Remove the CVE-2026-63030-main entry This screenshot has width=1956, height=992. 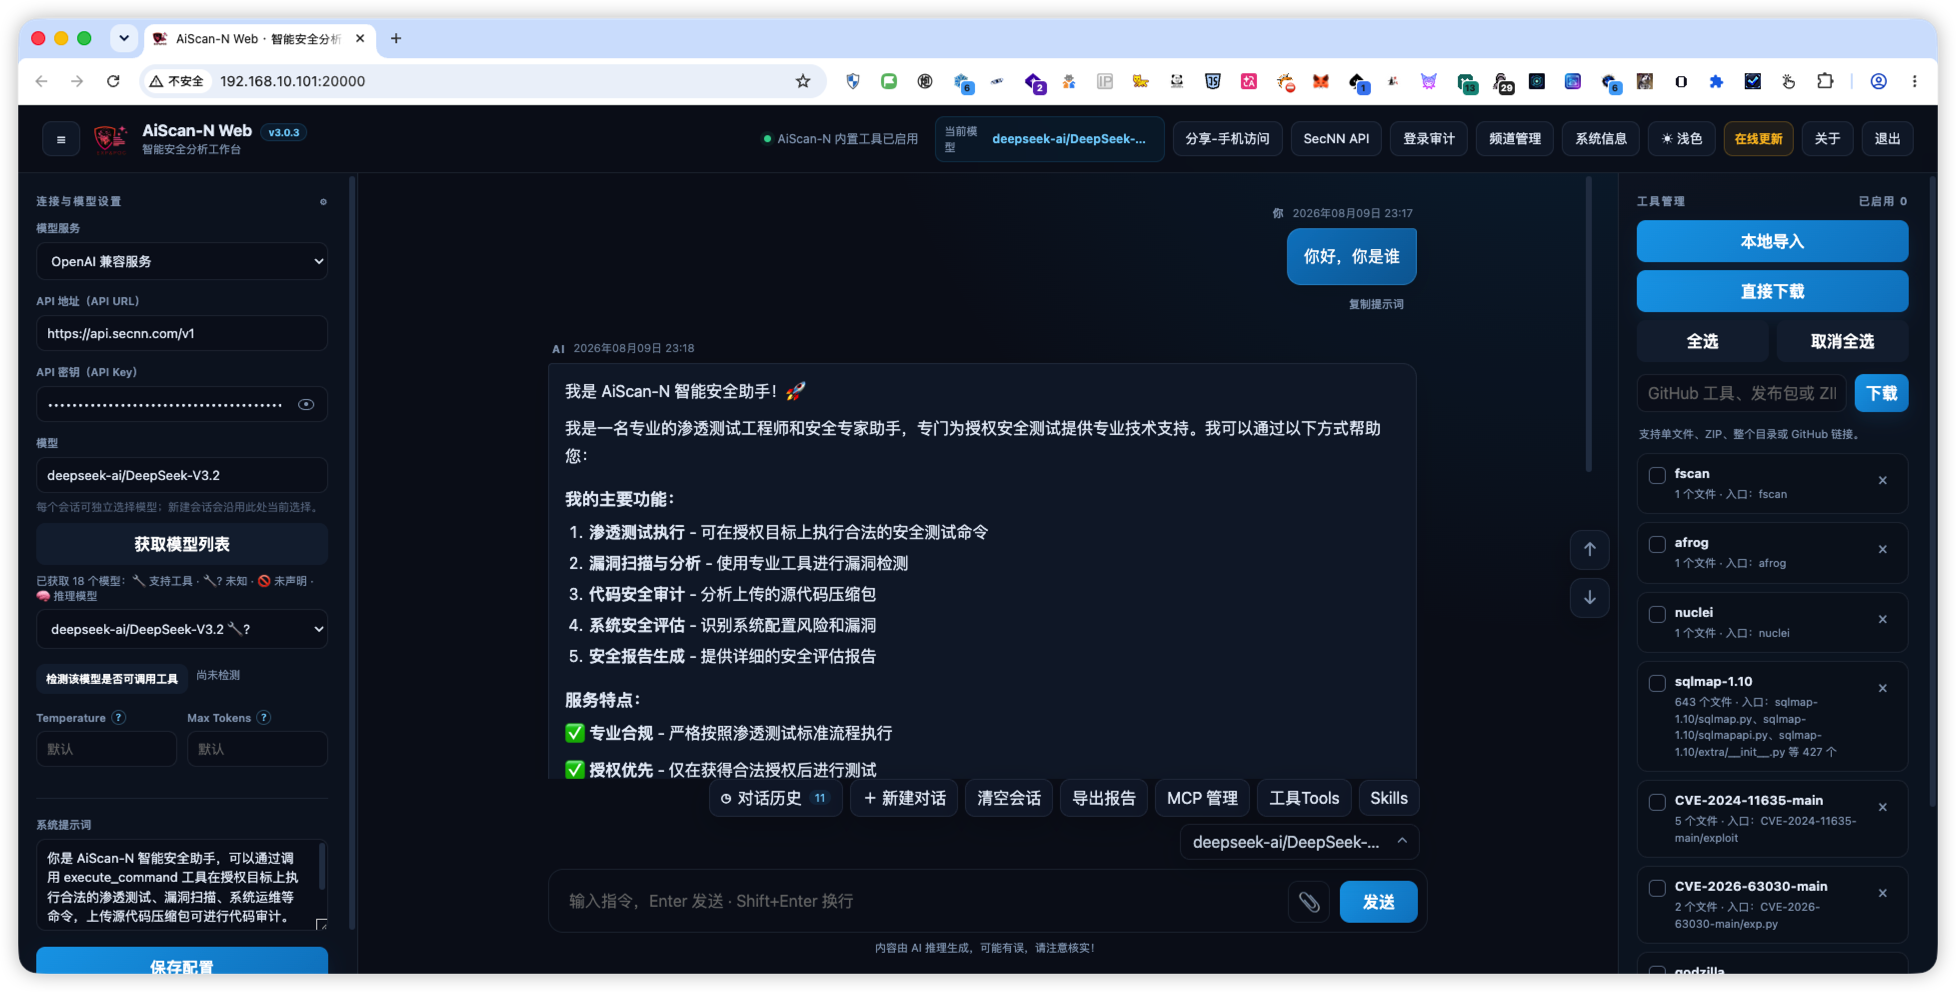(1882, 894)
